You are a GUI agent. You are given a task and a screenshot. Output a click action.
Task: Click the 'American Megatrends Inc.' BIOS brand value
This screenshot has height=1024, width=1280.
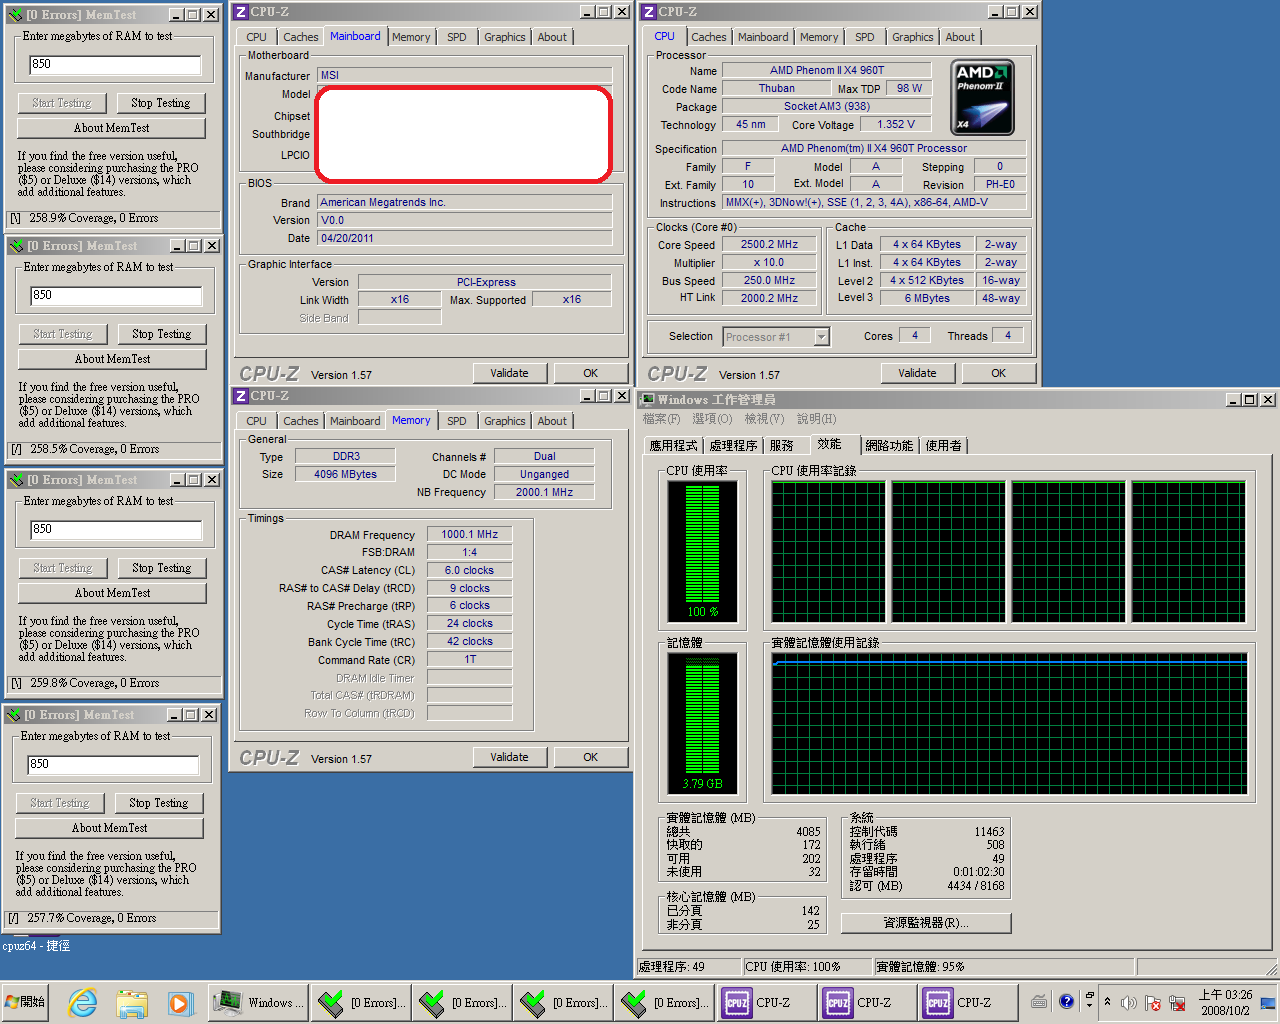click(x=465, y=202)
